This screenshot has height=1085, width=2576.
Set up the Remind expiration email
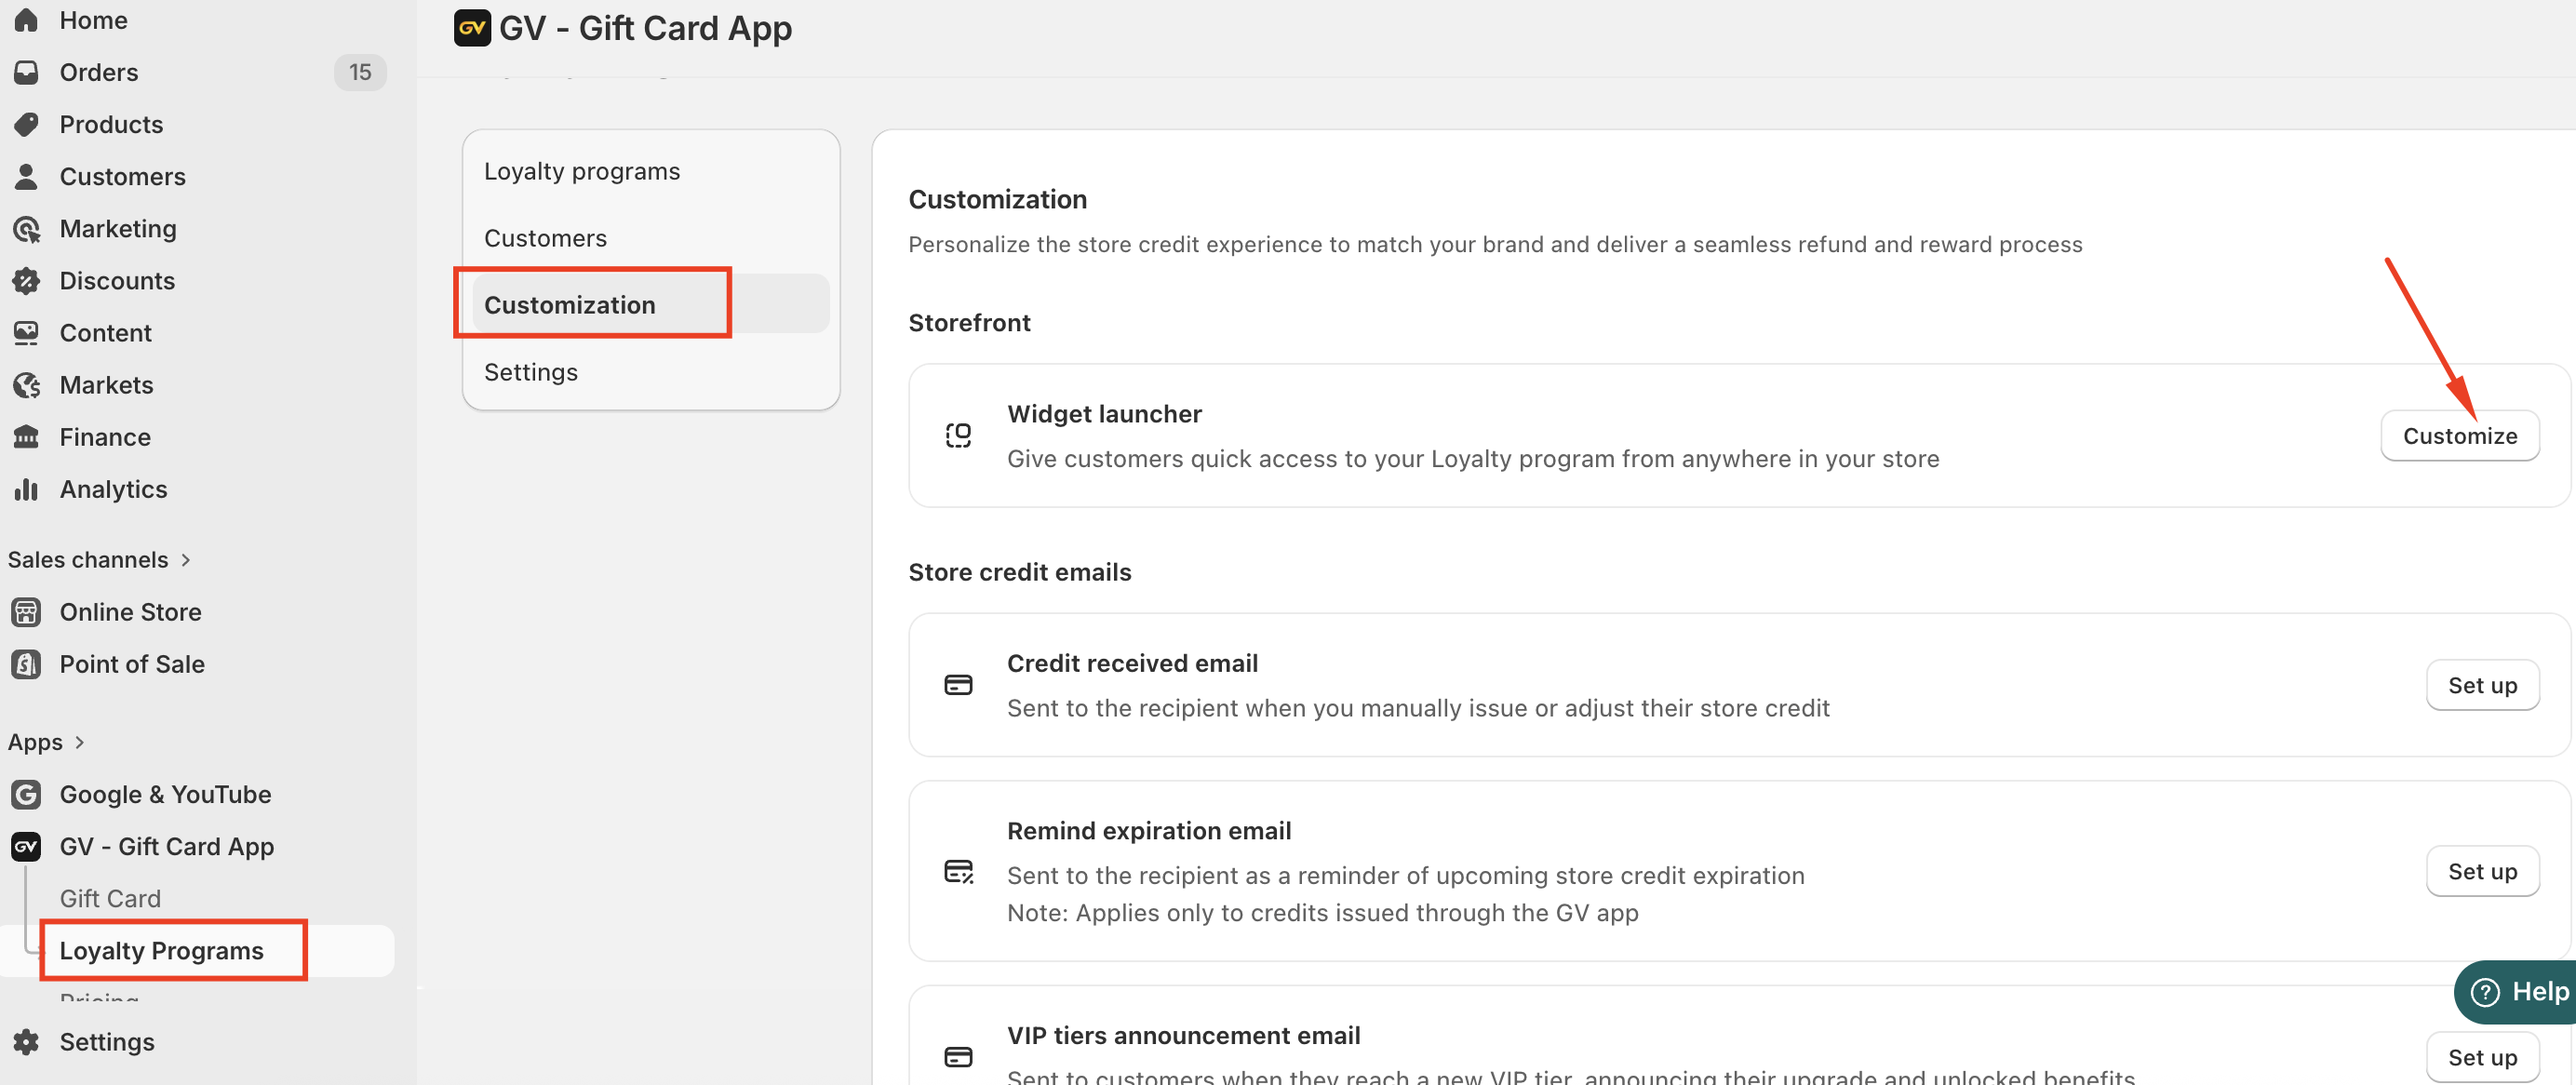[2481, 871]
